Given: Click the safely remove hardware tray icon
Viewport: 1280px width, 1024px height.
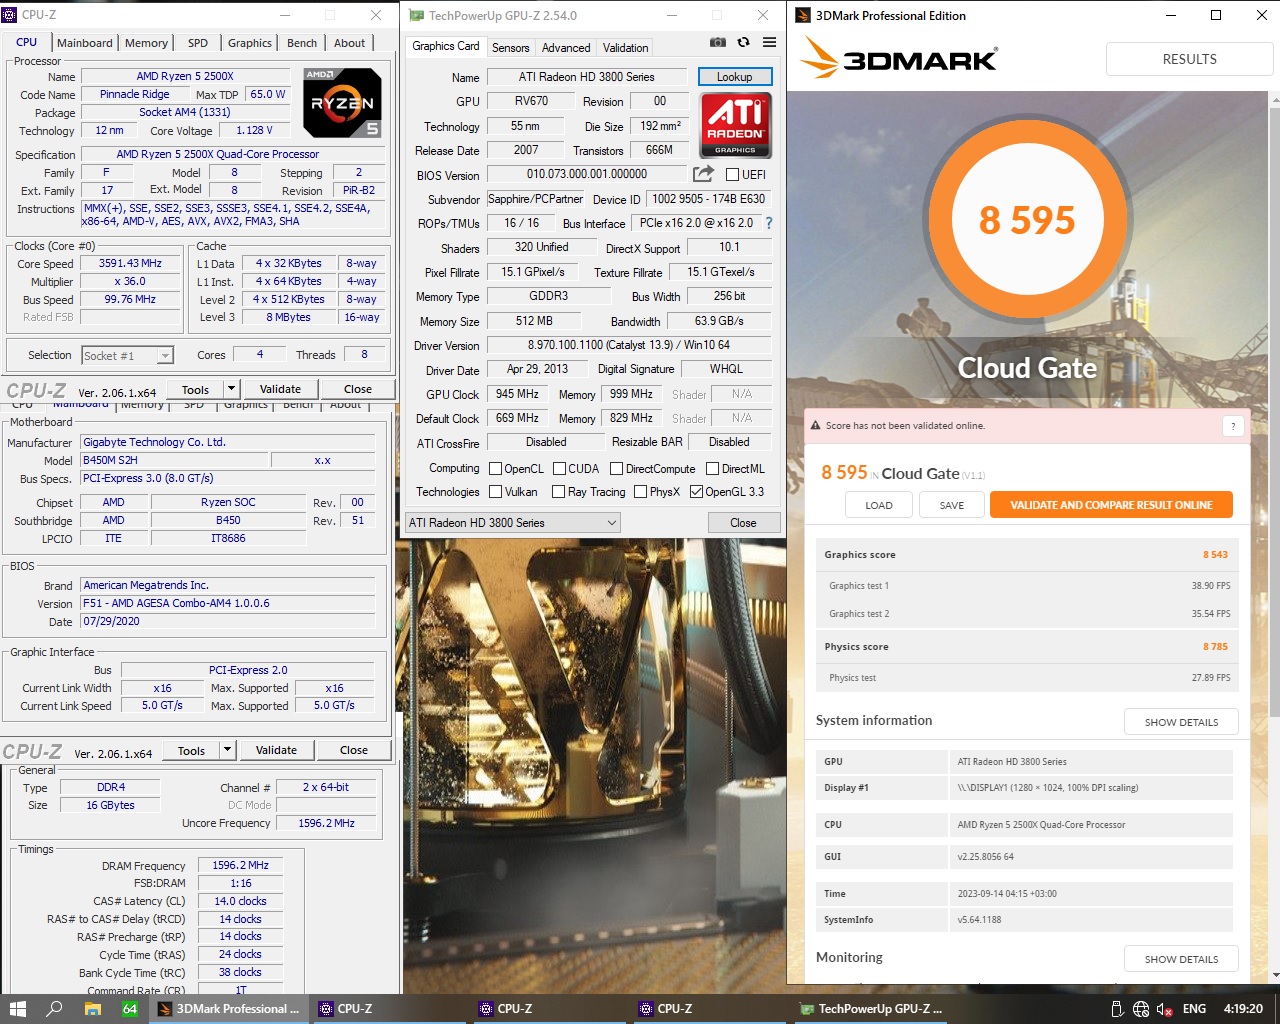Looking at the screenshot, I should pyautogui.click(x=1118, y=1009).
